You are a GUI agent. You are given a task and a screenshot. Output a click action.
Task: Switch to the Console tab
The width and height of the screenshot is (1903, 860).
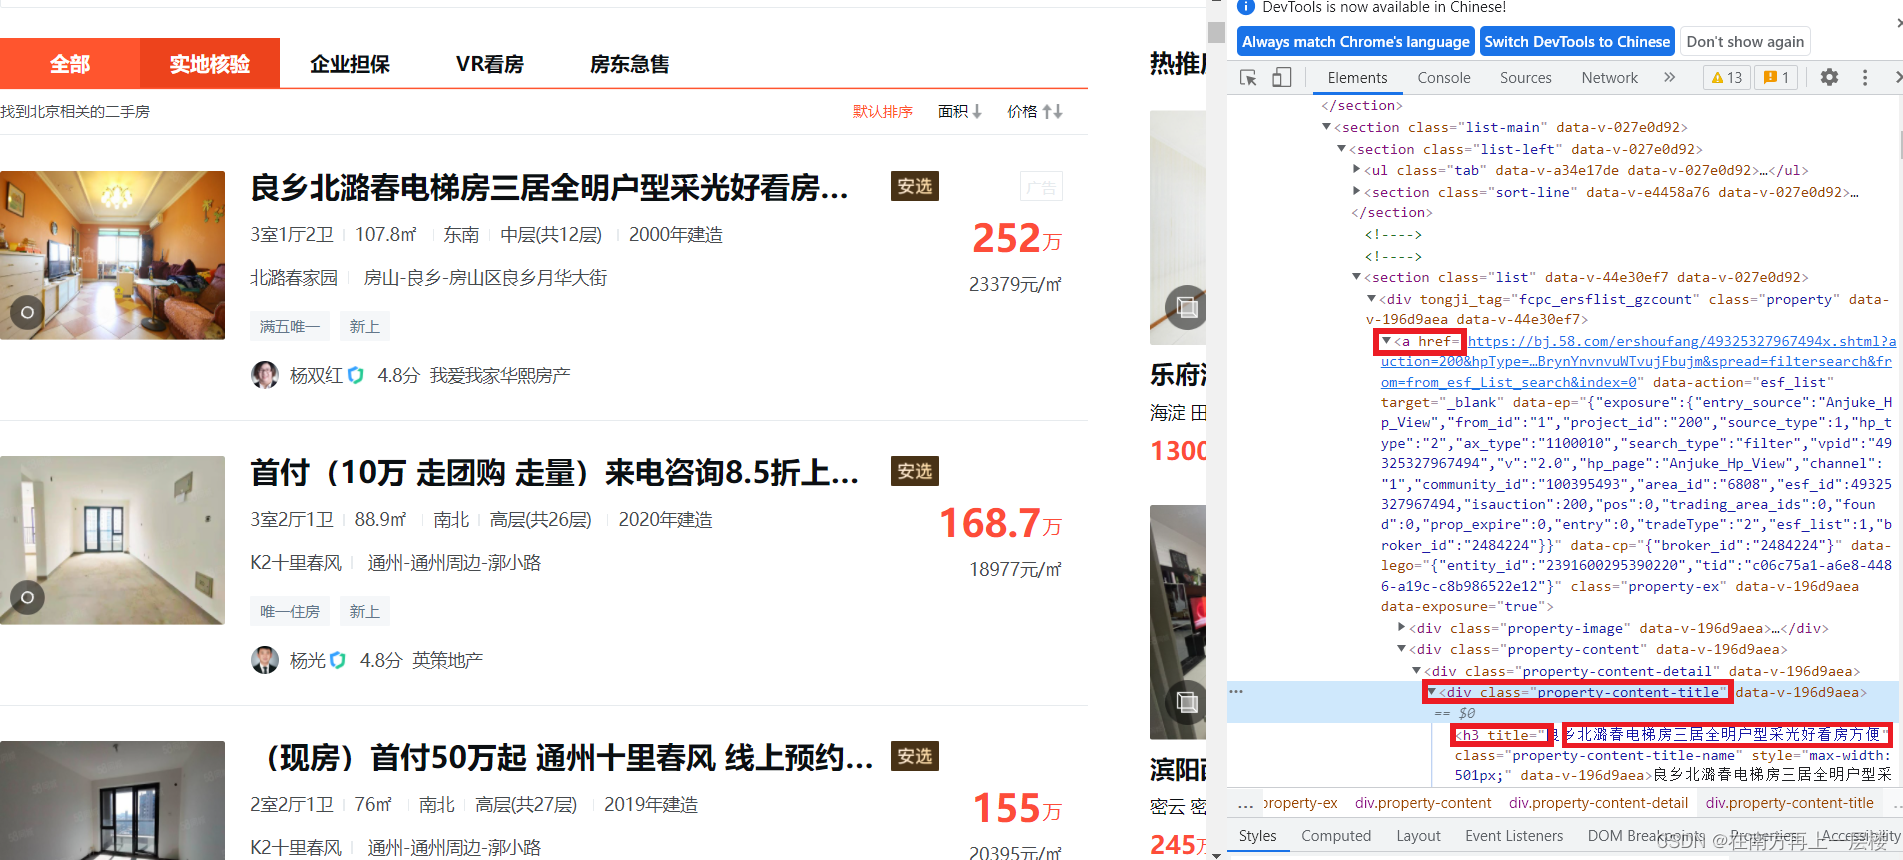click(x=1443, y=77)
